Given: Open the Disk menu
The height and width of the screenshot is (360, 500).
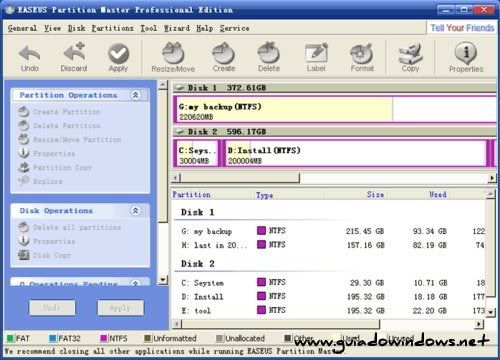Looking at the screenshot, I should (x=77, y=28).
